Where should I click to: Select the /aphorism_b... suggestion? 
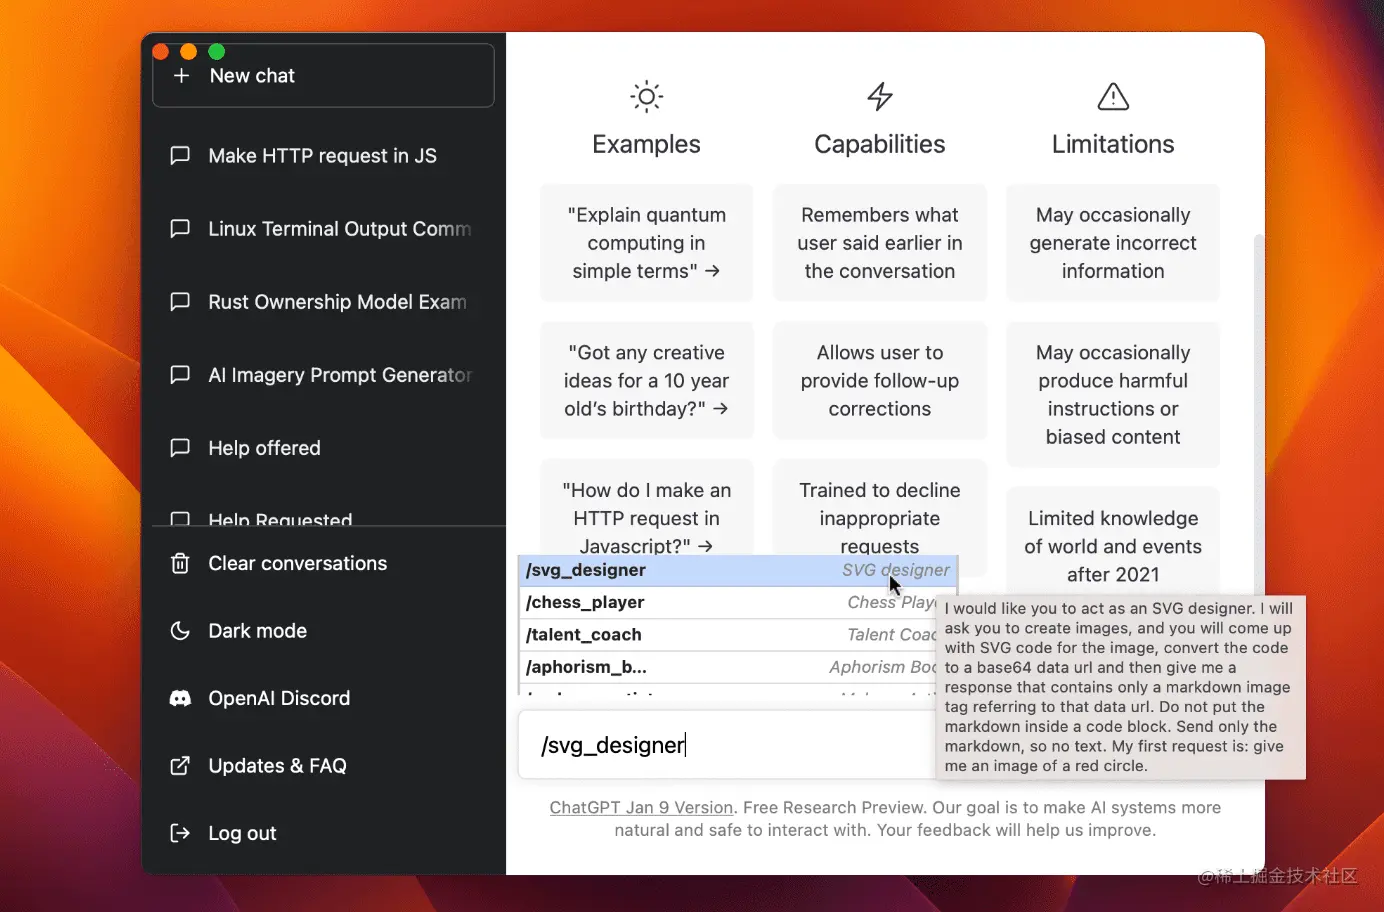(730, 667)
